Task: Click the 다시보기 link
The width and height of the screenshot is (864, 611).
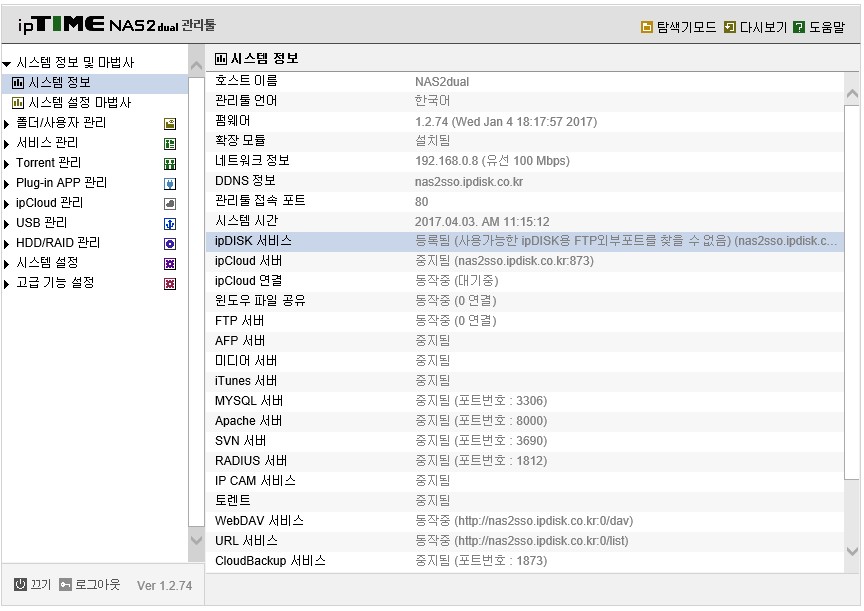Action: click(763, 27)
